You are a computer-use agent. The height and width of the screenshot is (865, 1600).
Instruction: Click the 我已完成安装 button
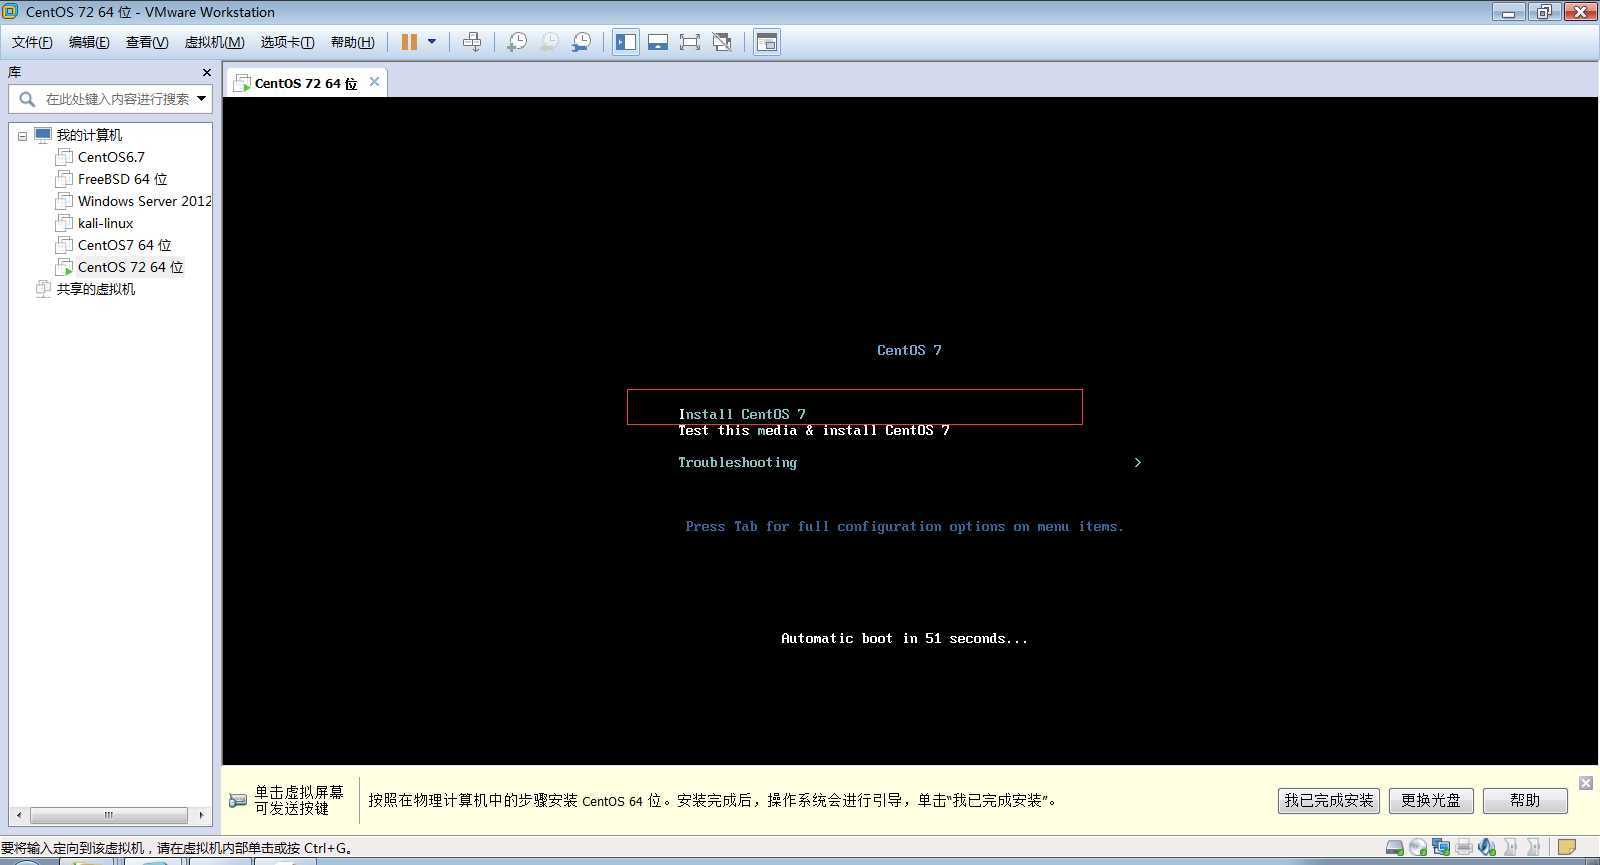[x=1329, y=800]
